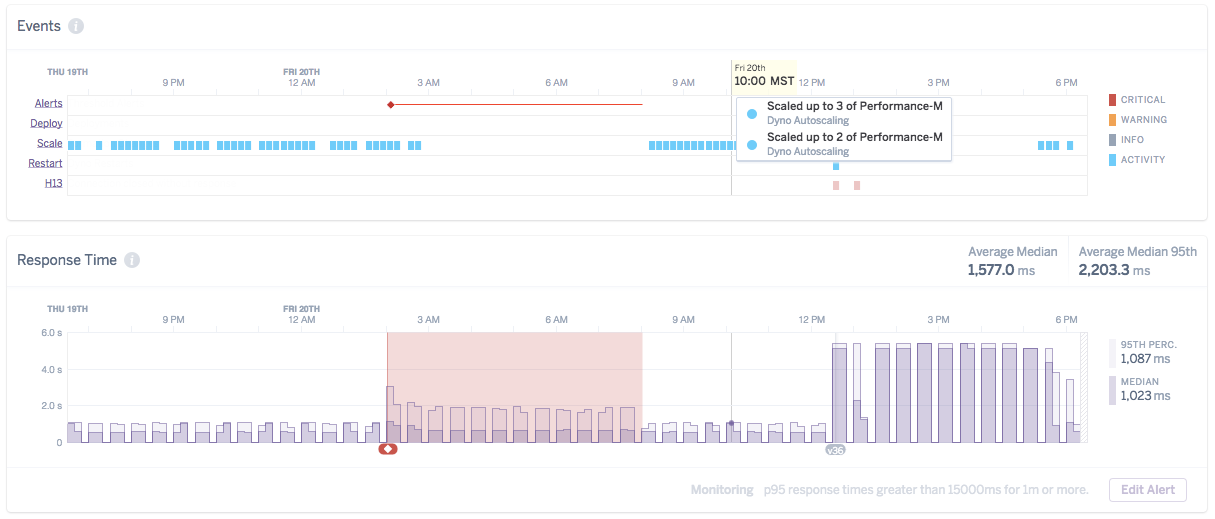Toggle the CRITICAL legend red swatch
The width and height of the screenshot is (1215, 519).
(1112, 100)
